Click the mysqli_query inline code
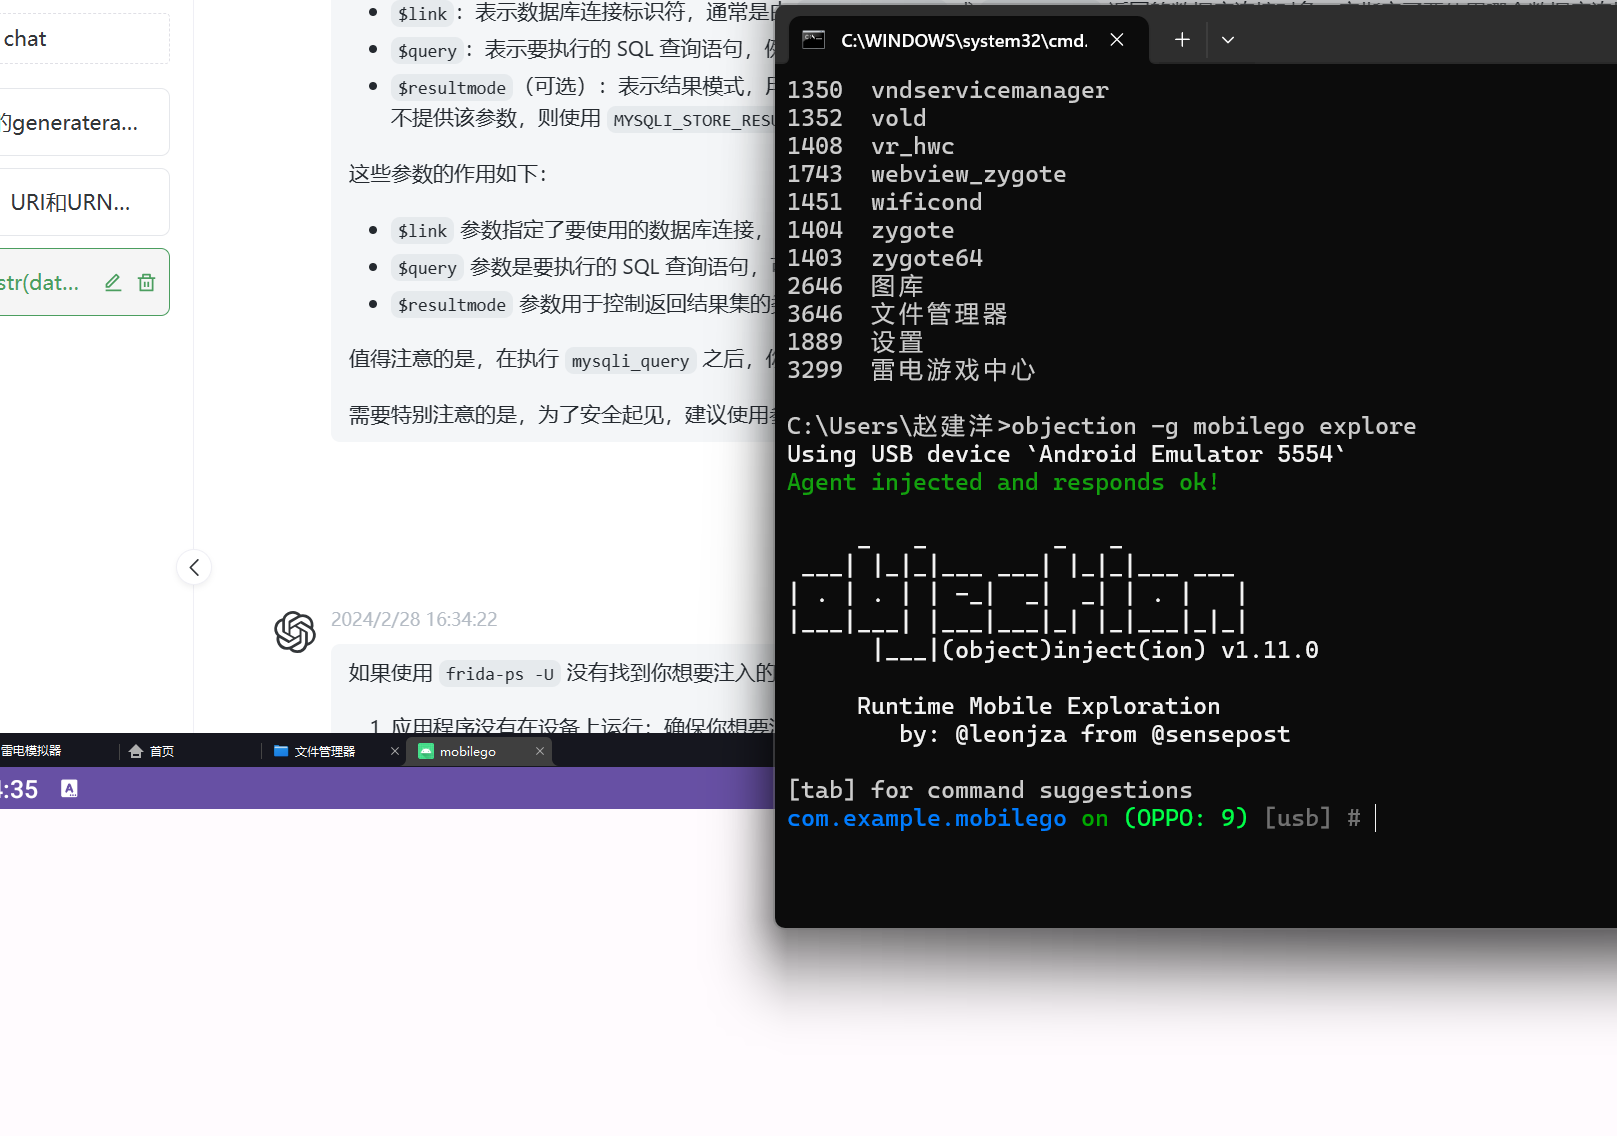Viewport: 1617px width, 1136px height. 630,360
